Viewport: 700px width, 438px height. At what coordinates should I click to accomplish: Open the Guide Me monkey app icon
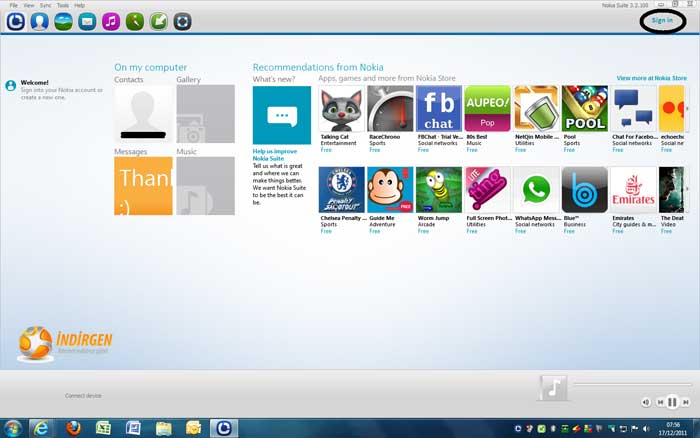point(390,190)
